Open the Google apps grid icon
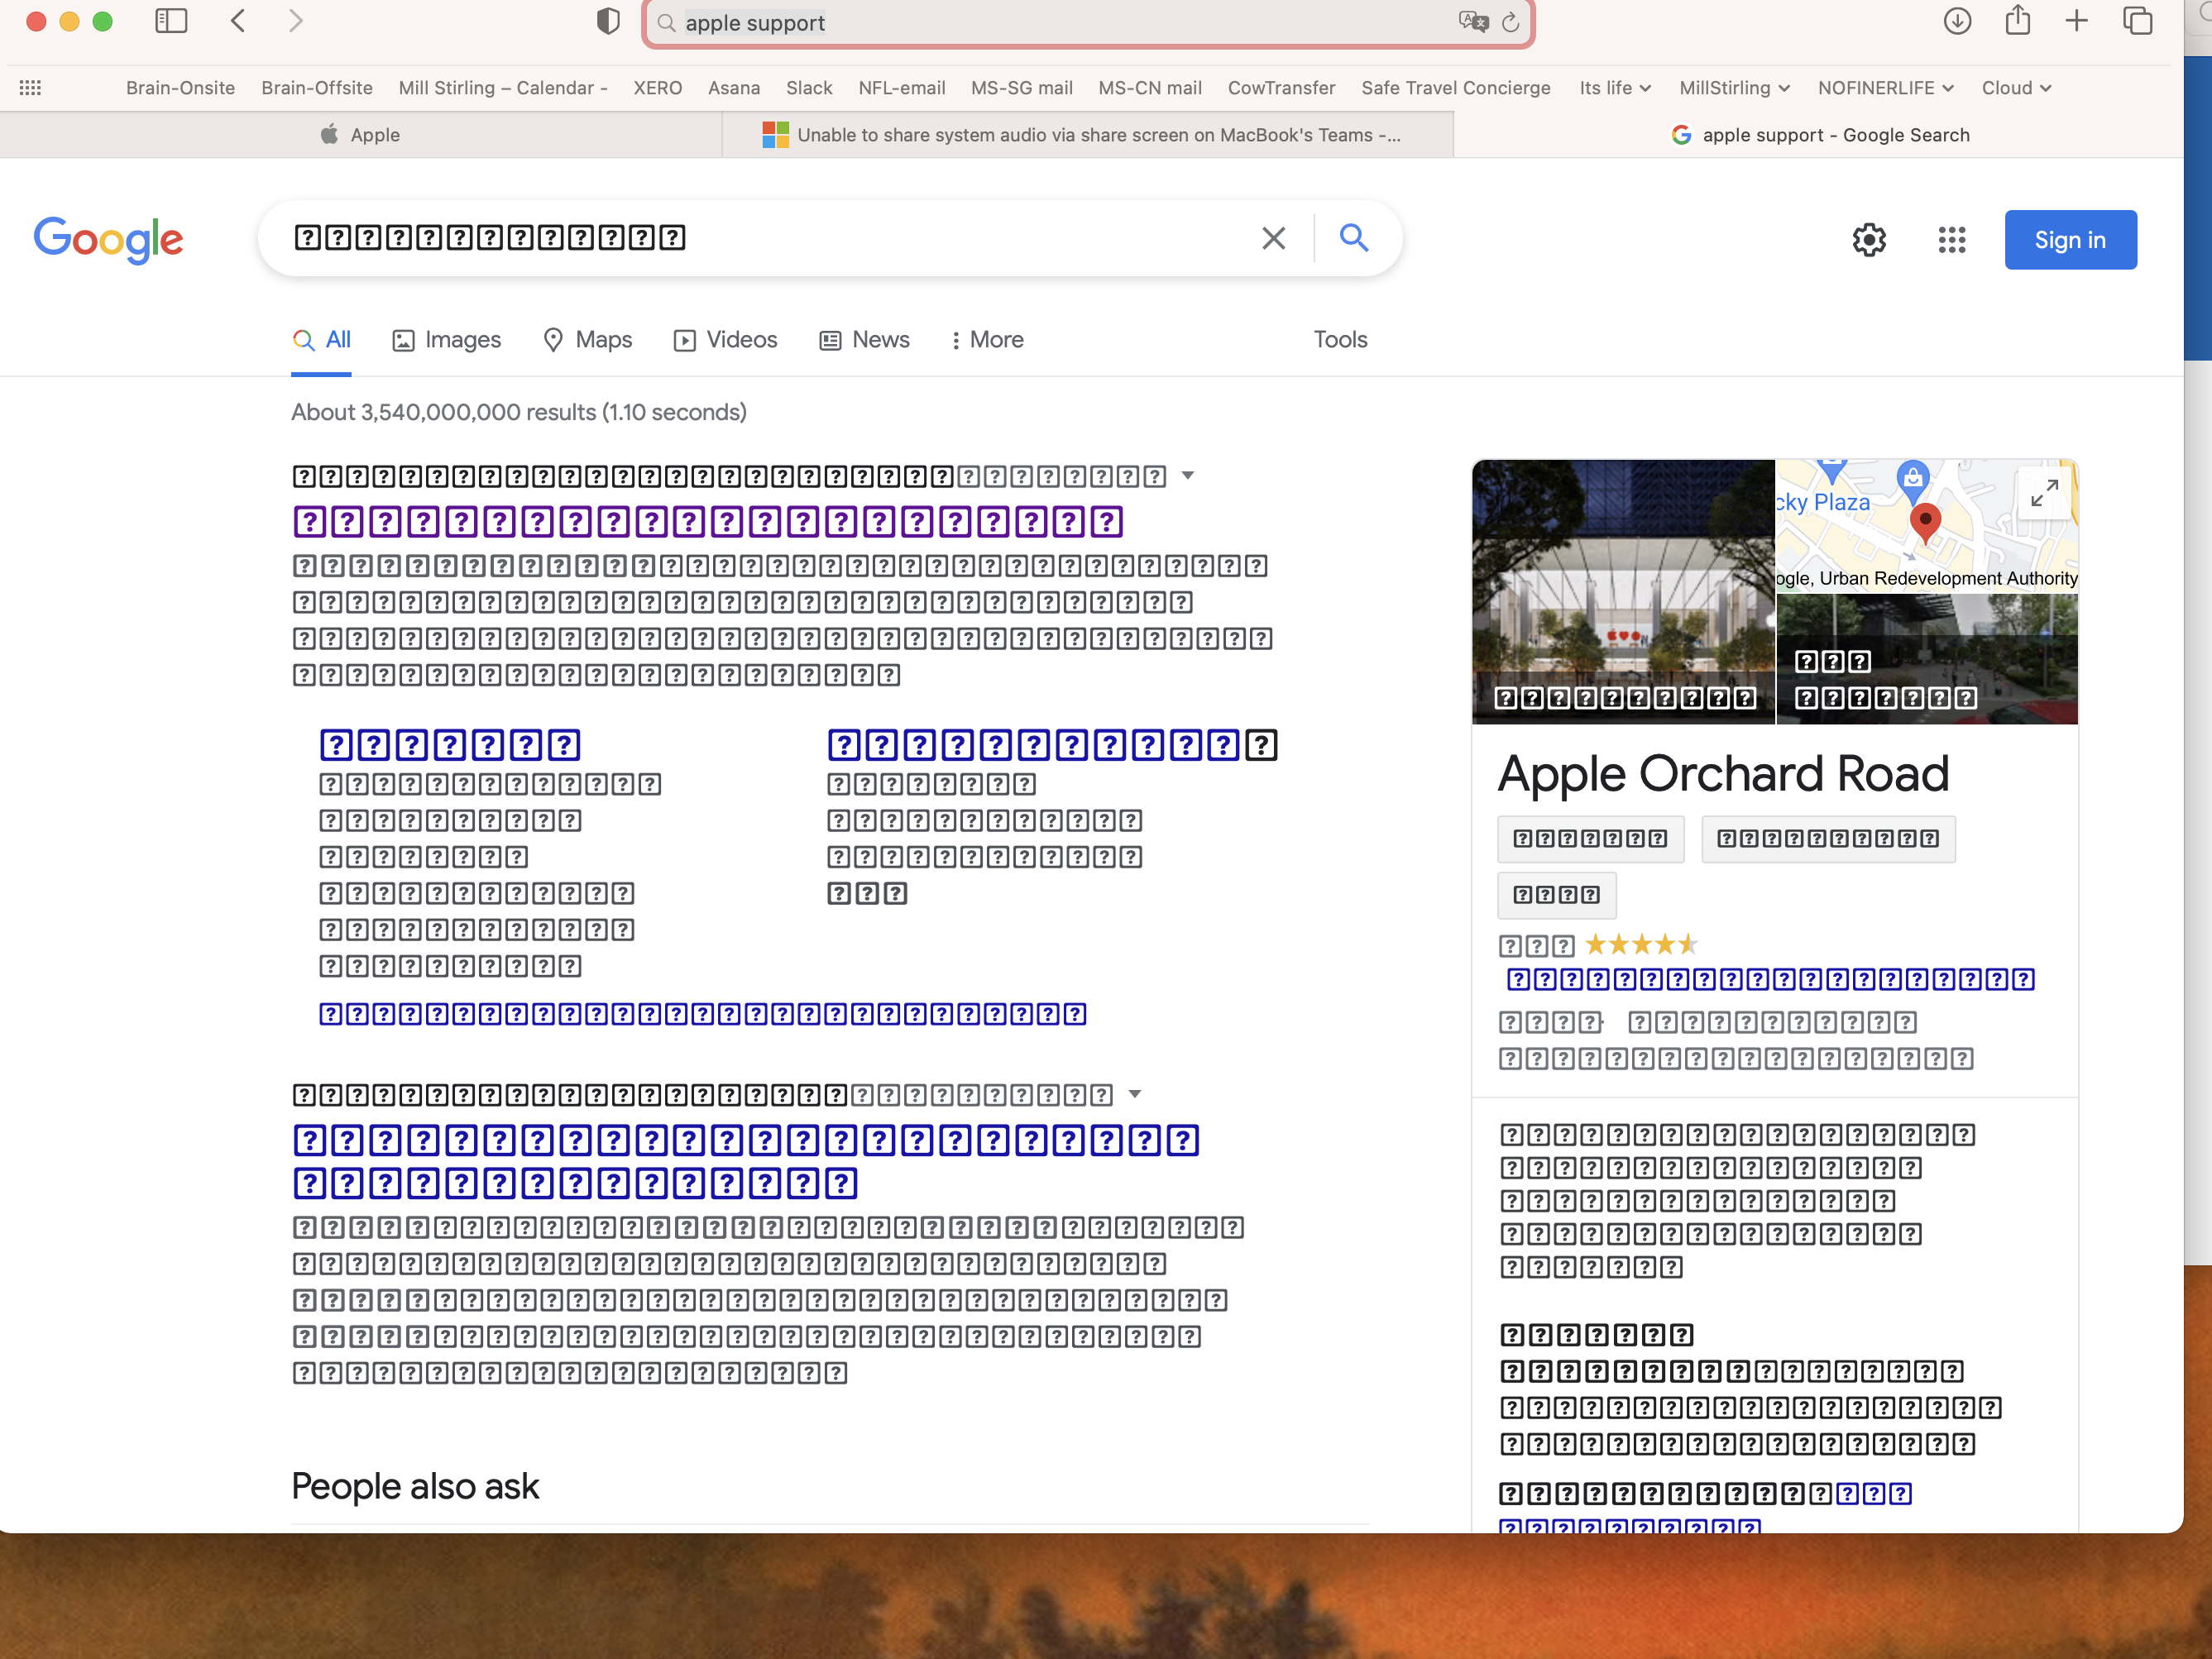Image resolution: width=2212 pixels, height=1659 pixels. (x=1951, y=240)
